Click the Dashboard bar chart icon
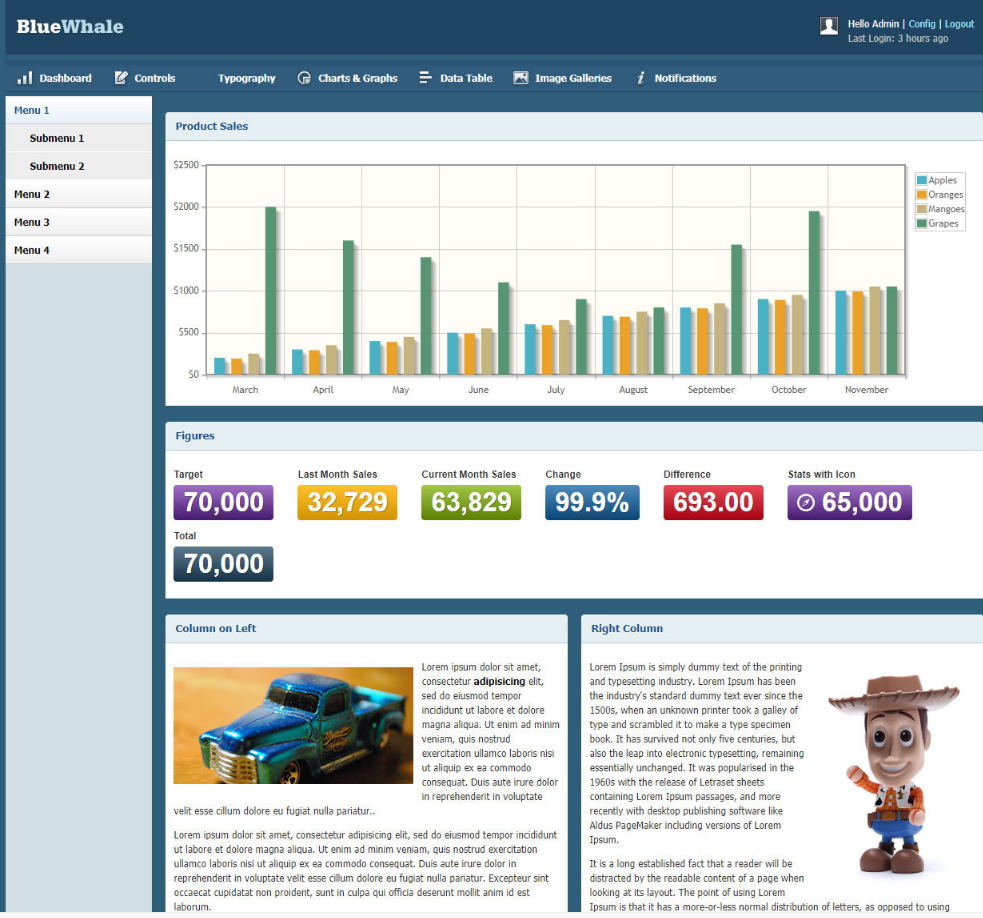 (25, 78)
